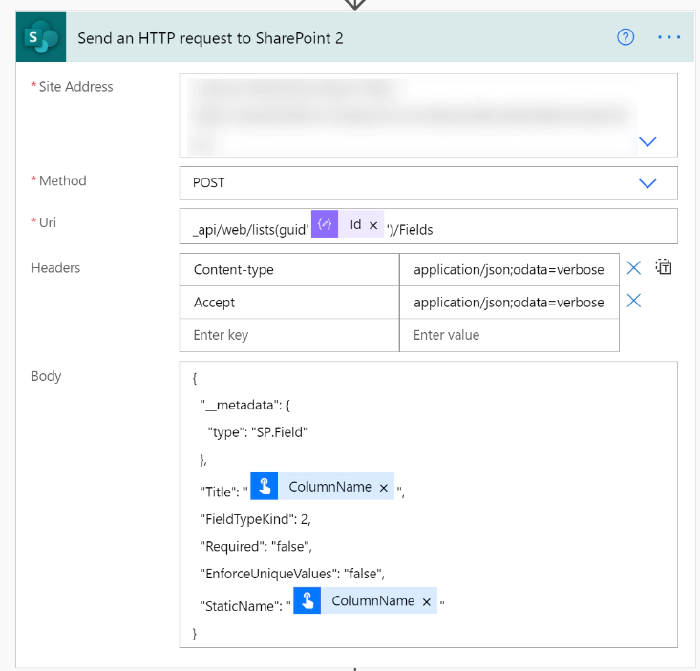Click the ColumnName token in Title line
Viewport: 700px width, 671px height.
(329, 487)
